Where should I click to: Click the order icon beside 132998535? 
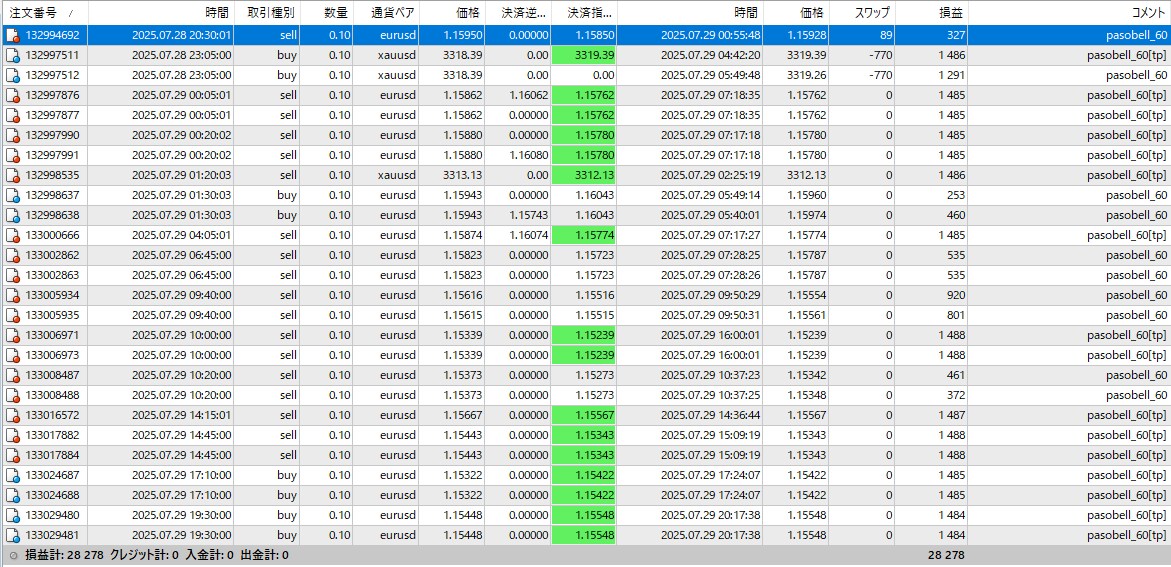[x=12, y=176]
